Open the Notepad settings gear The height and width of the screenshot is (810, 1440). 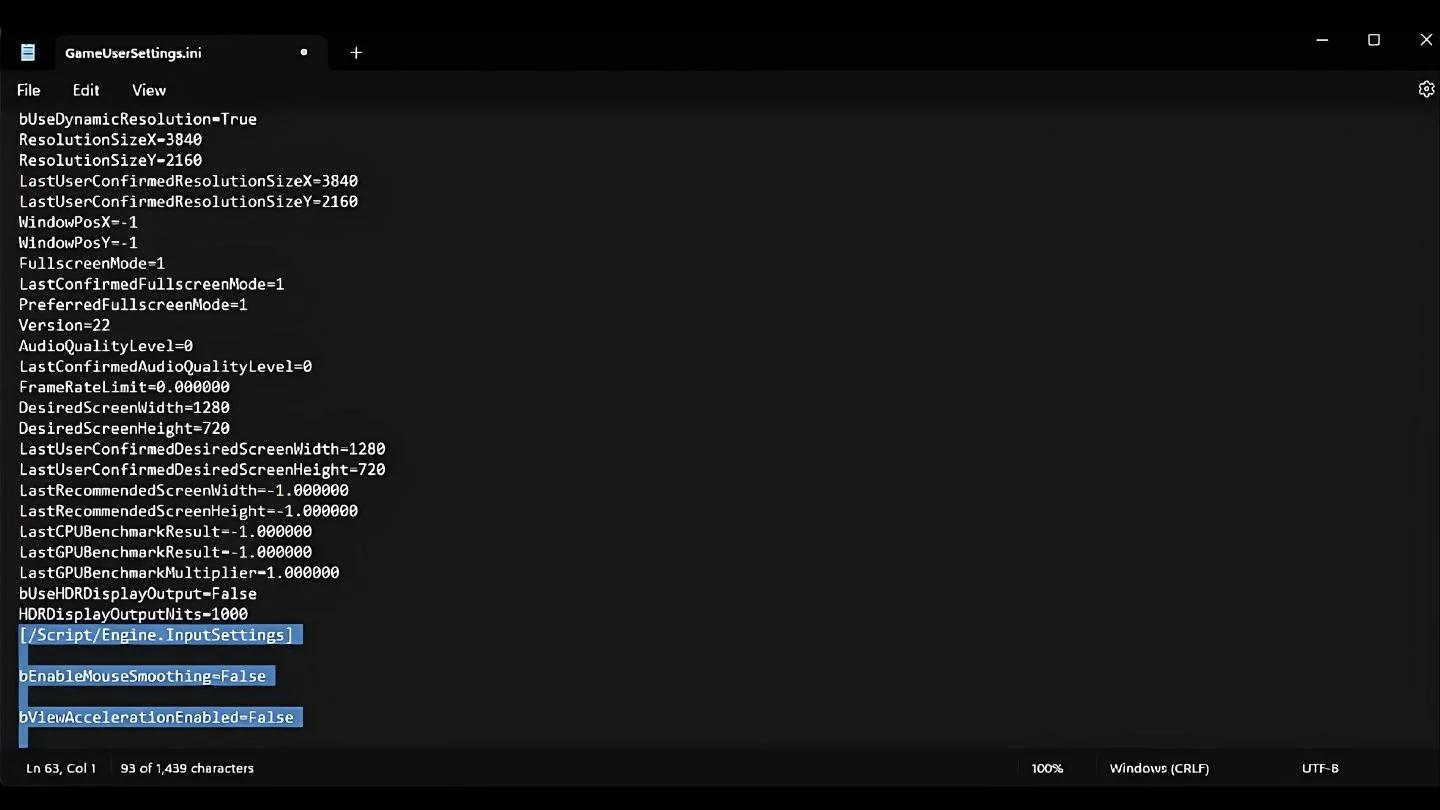pyautogui.click(x=1426, y=89)
